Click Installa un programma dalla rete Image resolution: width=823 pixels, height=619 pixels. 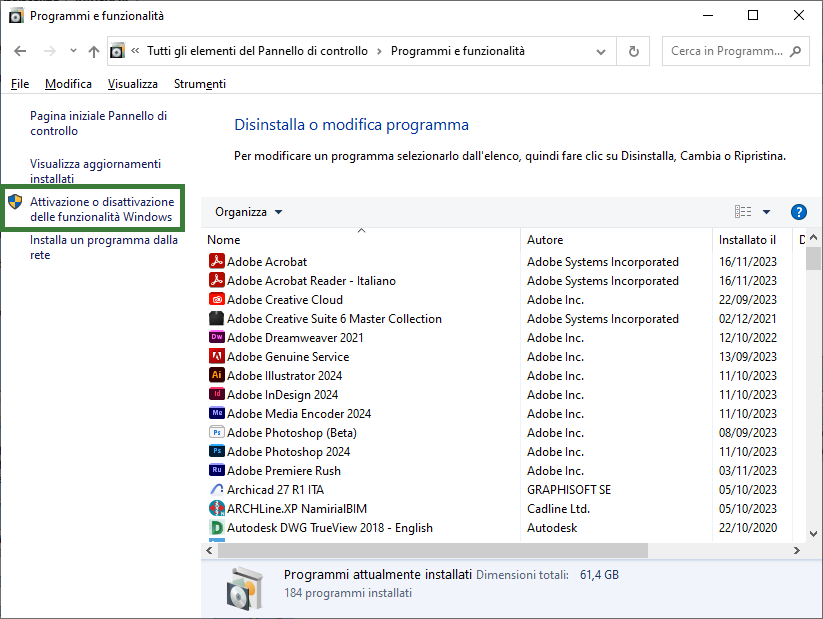click(x=103, y=247)
